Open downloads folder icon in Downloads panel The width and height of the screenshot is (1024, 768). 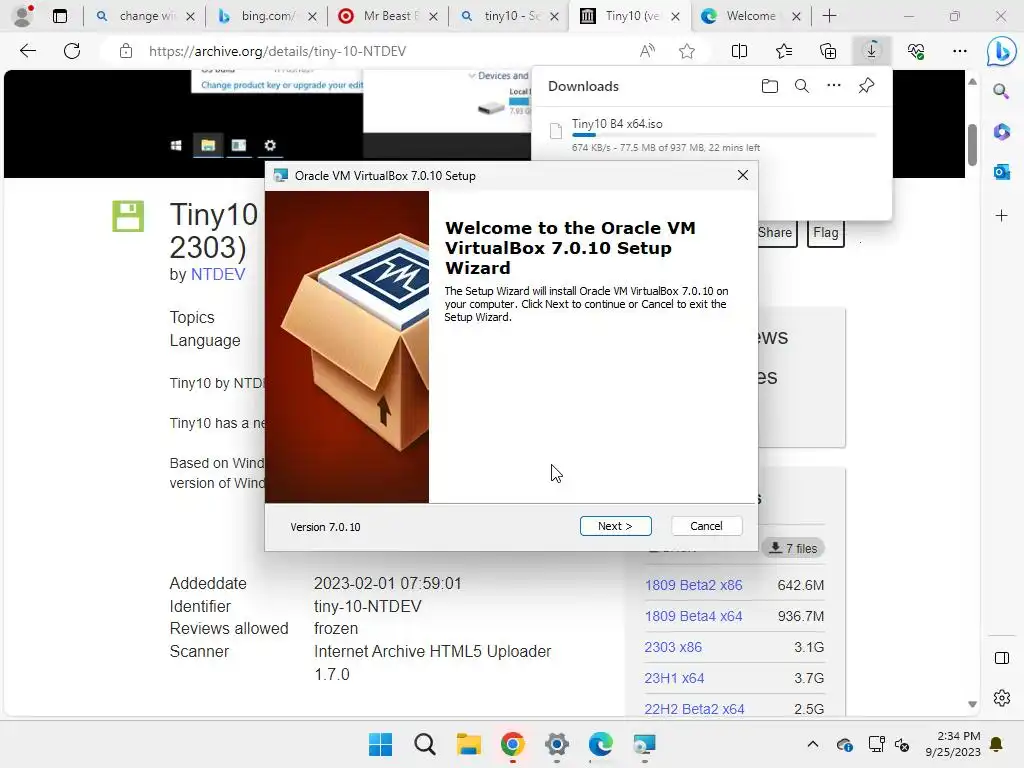point(769,86)
